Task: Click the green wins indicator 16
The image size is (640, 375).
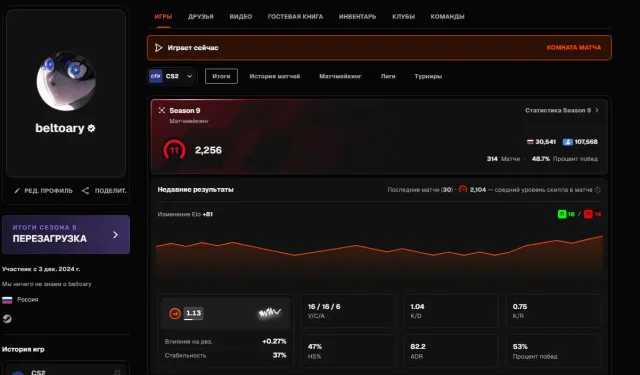Action: point(566,214)
